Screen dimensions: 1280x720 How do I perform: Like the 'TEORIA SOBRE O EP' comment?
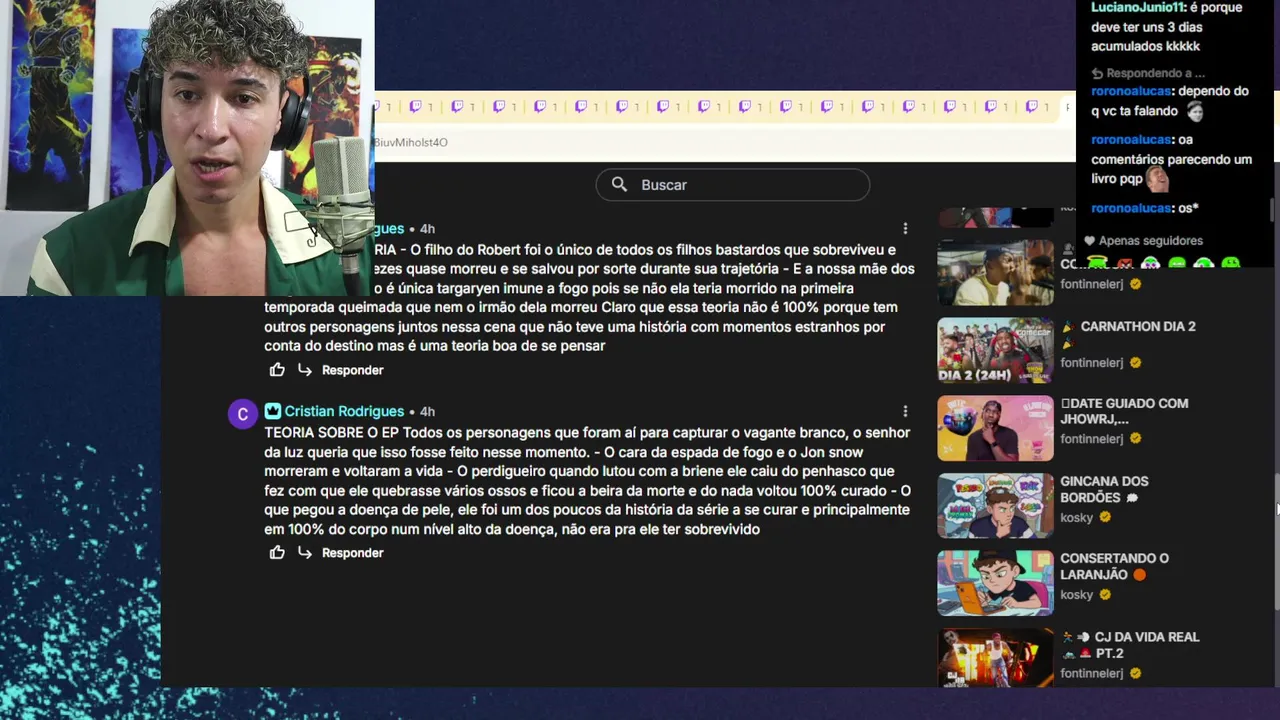[x=277, y=553]
